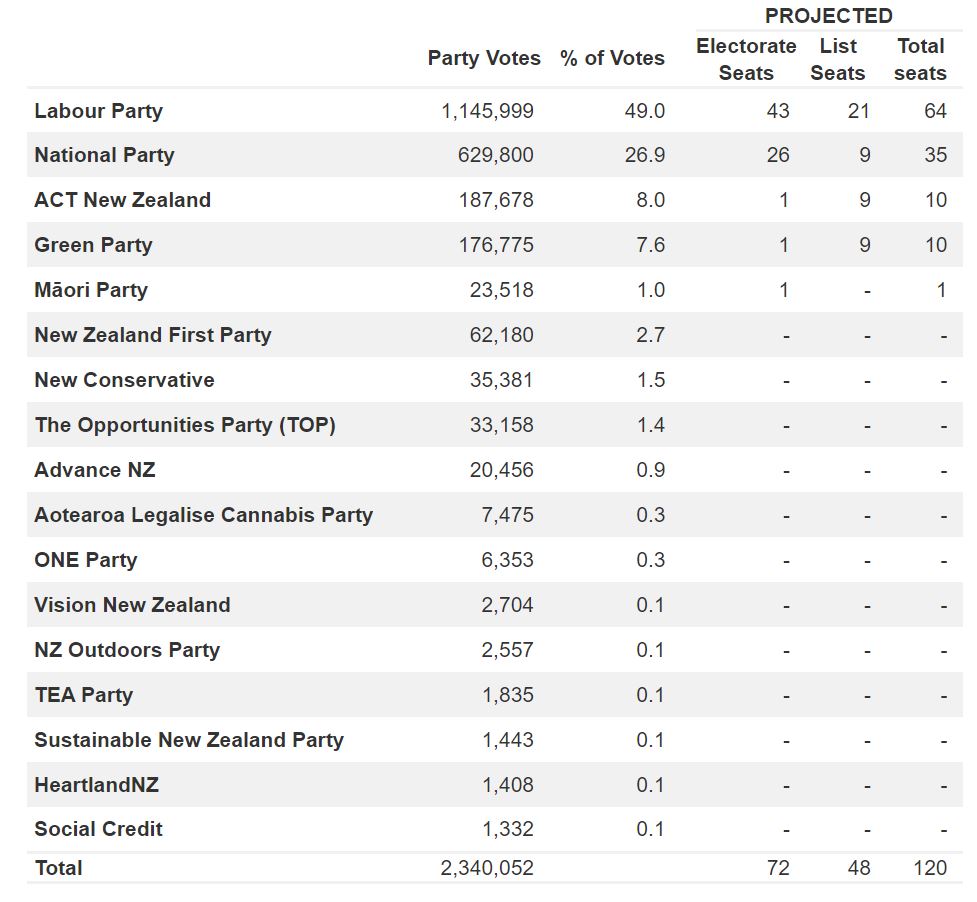
Task: Select Labour's 1,145,999 party votes cell
Action: (487, 111)
